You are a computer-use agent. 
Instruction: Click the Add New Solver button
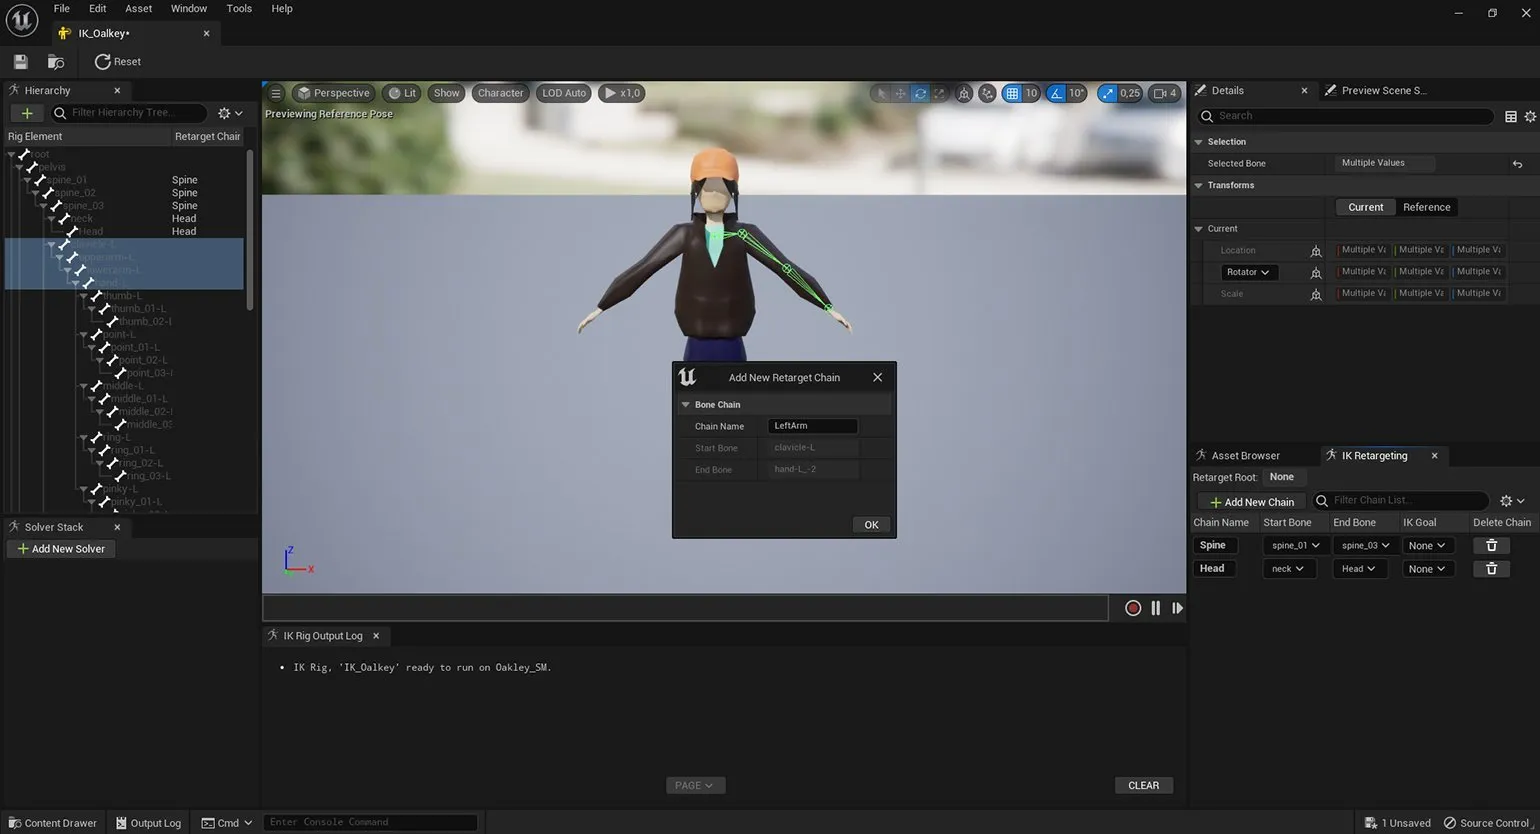61,549
